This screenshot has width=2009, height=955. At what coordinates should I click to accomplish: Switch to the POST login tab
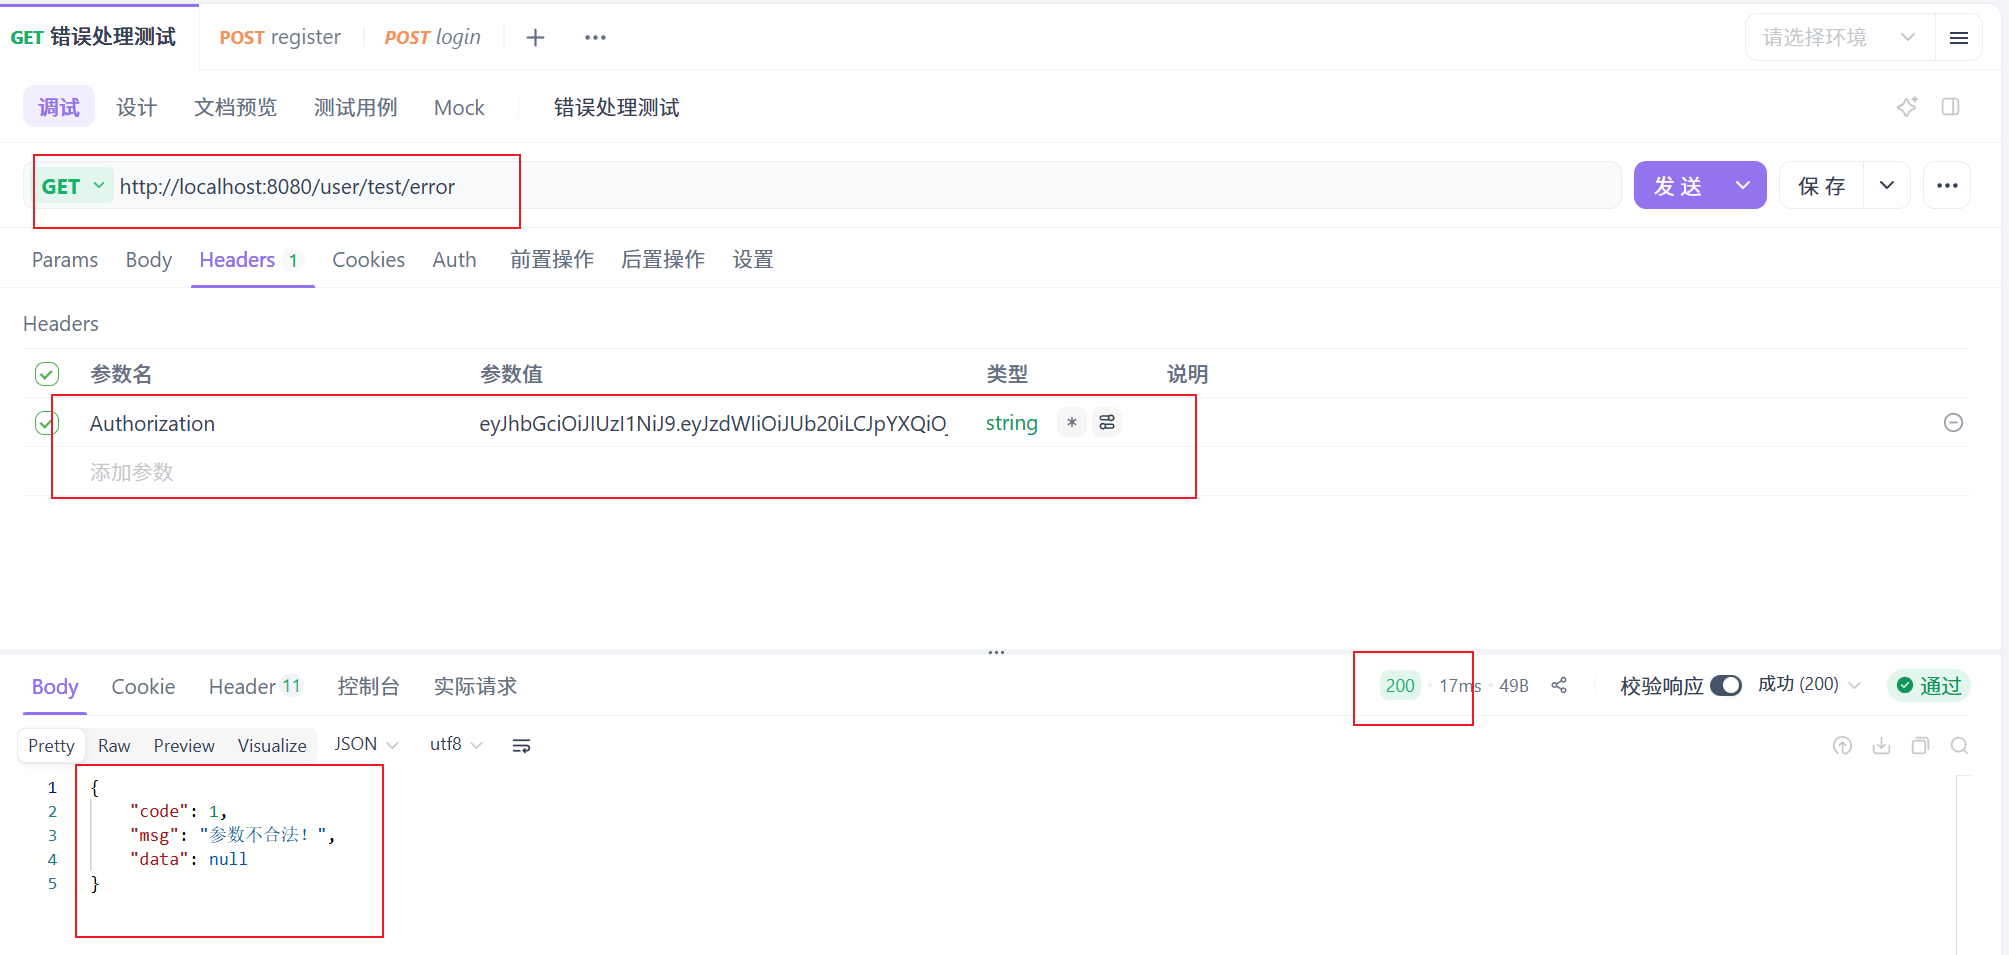point(432,38)
